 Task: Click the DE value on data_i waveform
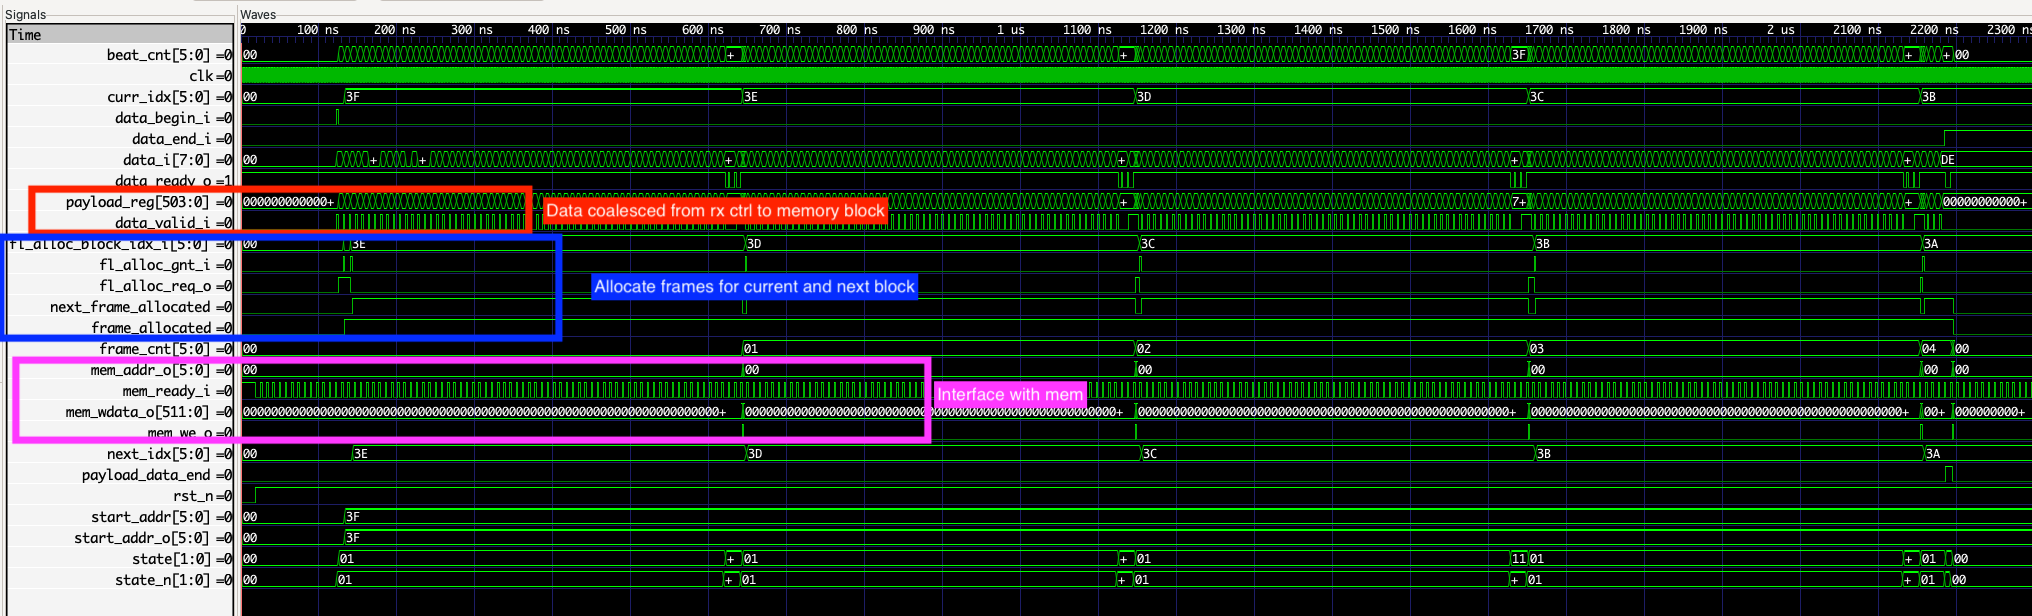pyautogui.click(x=1947, y=160)
